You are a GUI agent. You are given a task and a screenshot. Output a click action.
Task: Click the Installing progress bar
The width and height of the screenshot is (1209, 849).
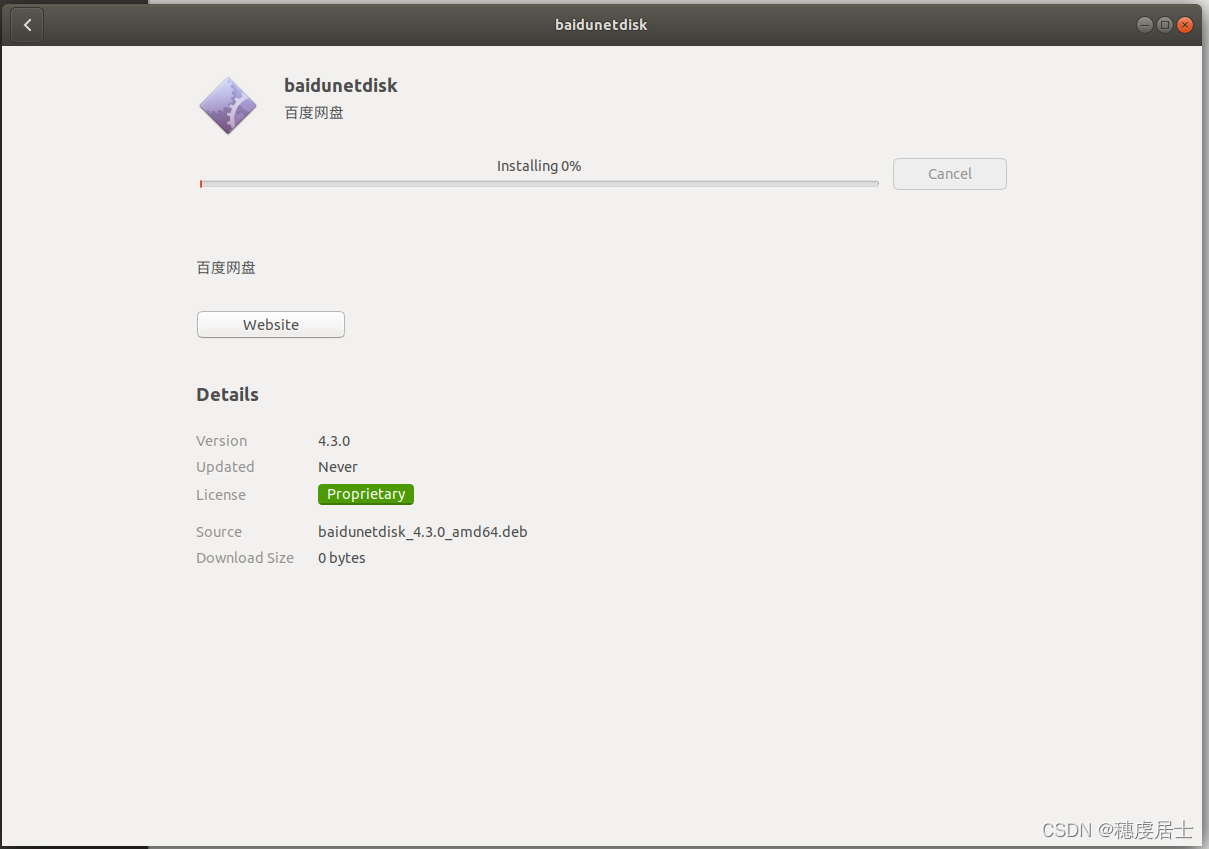click(x=539, y=184)
